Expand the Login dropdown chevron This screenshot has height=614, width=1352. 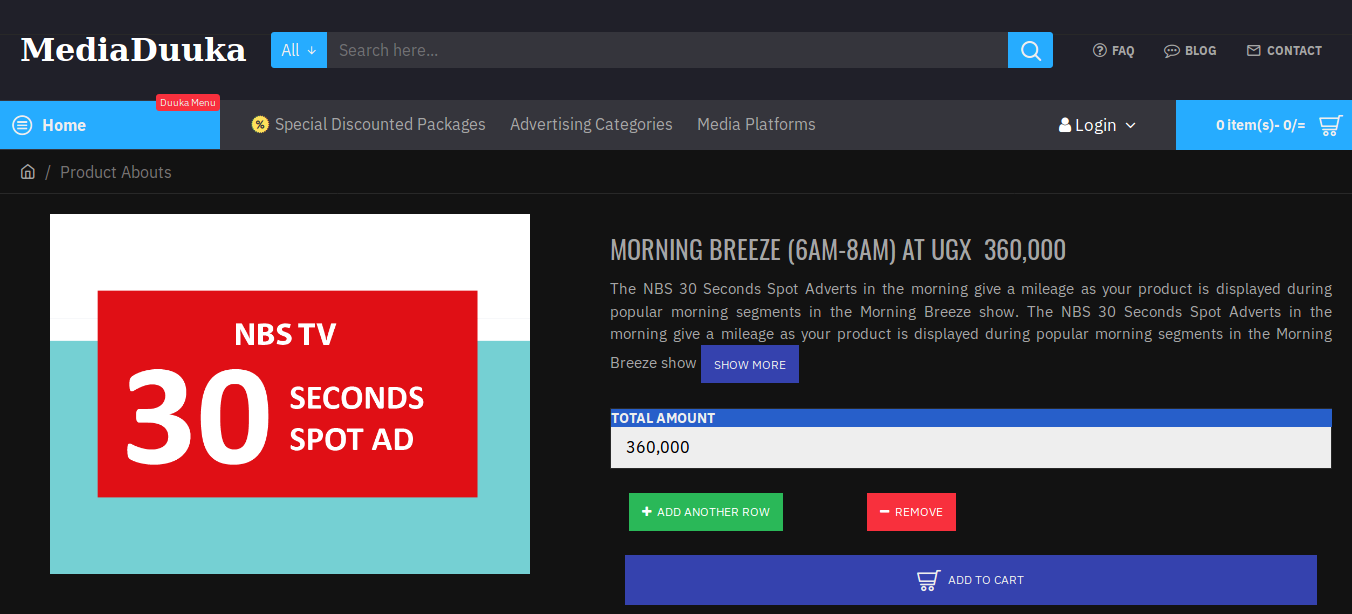[x=1131, y=125]
